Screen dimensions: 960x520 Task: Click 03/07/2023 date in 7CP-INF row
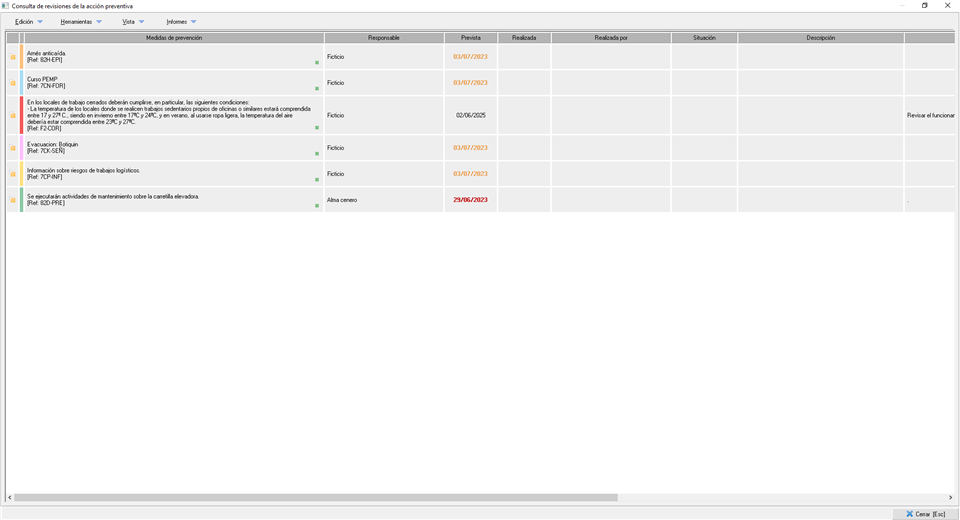470,174
